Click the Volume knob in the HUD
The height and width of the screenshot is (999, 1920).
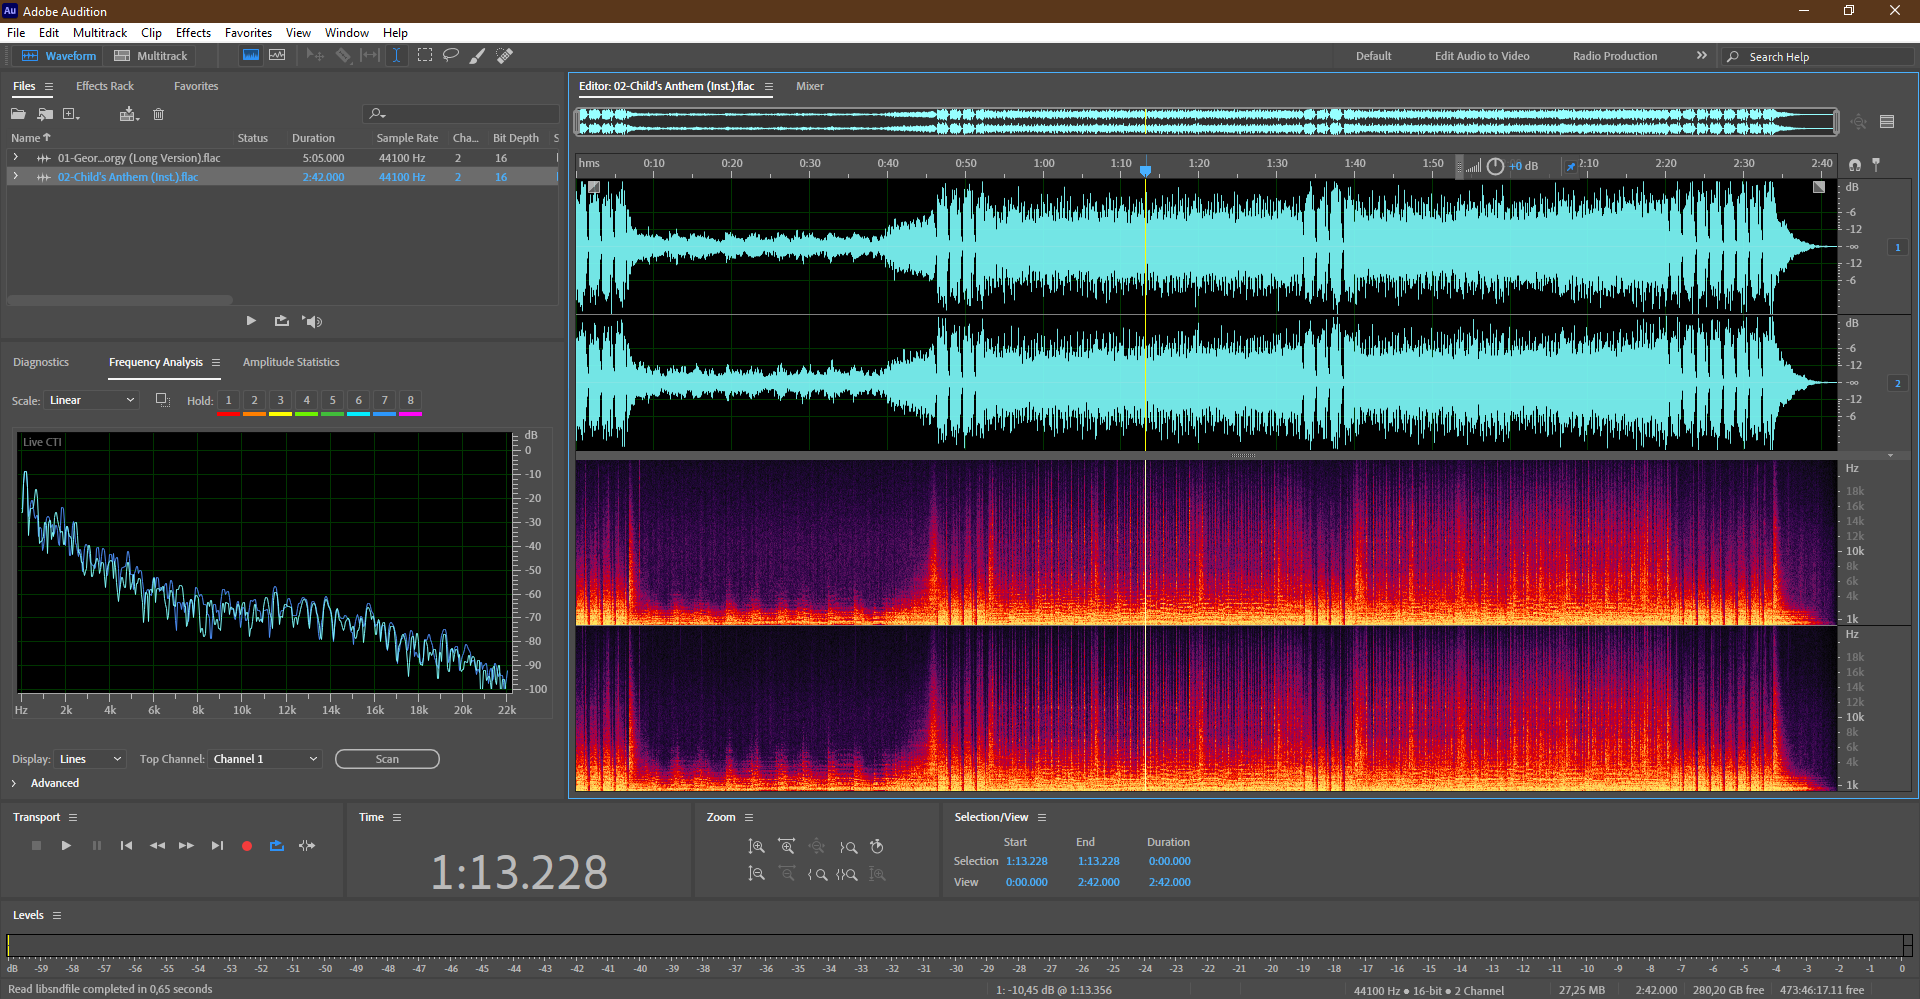(1495, 166)
